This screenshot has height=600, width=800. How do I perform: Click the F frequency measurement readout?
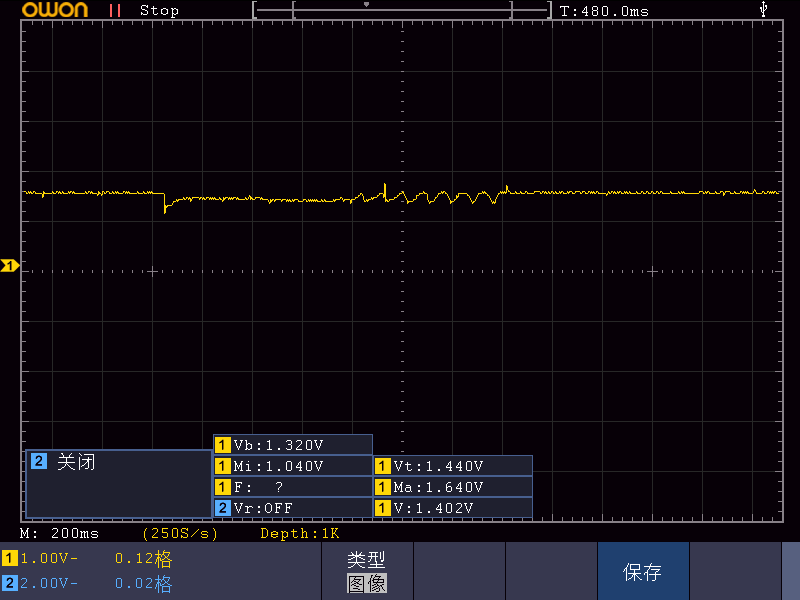[x=293, y=487]
